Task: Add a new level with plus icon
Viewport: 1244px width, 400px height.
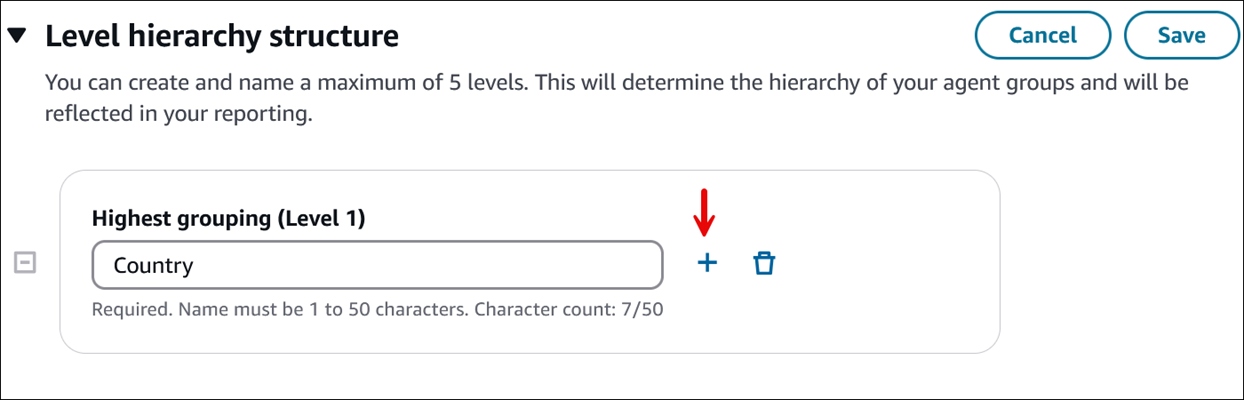Action: [707, 264]
